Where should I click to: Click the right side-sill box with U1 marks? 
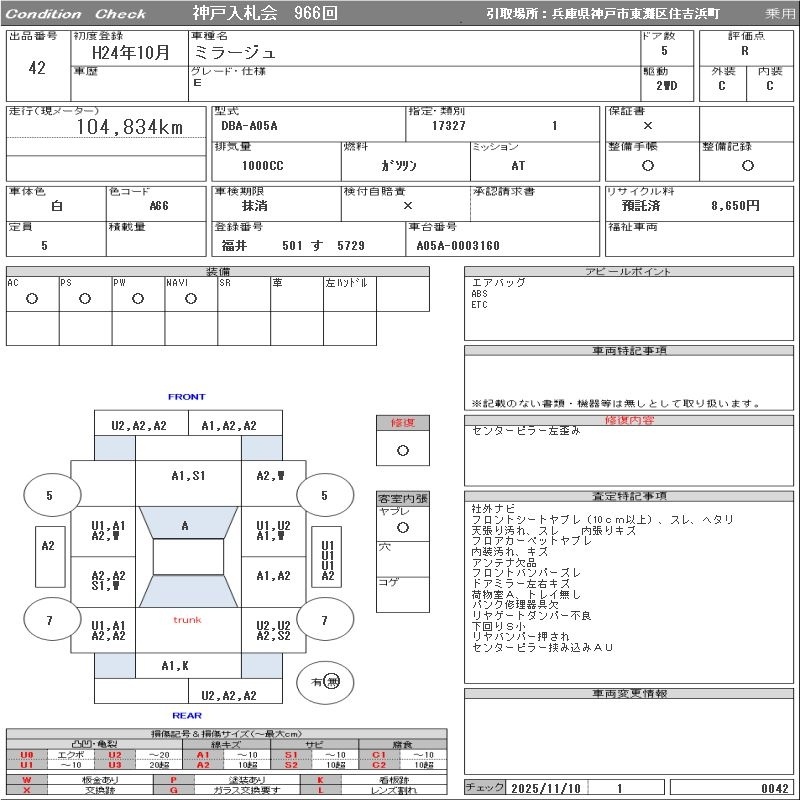coord(327,557)
